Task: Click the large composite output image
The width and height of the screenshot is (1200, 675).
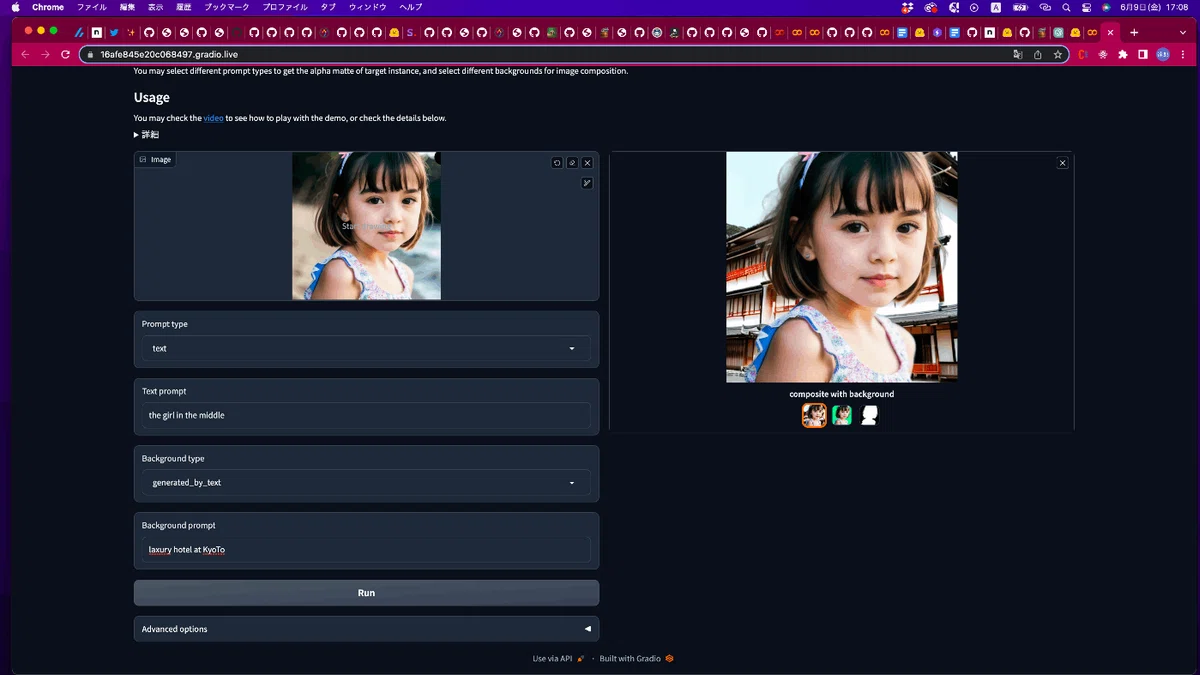Action: 842,267
